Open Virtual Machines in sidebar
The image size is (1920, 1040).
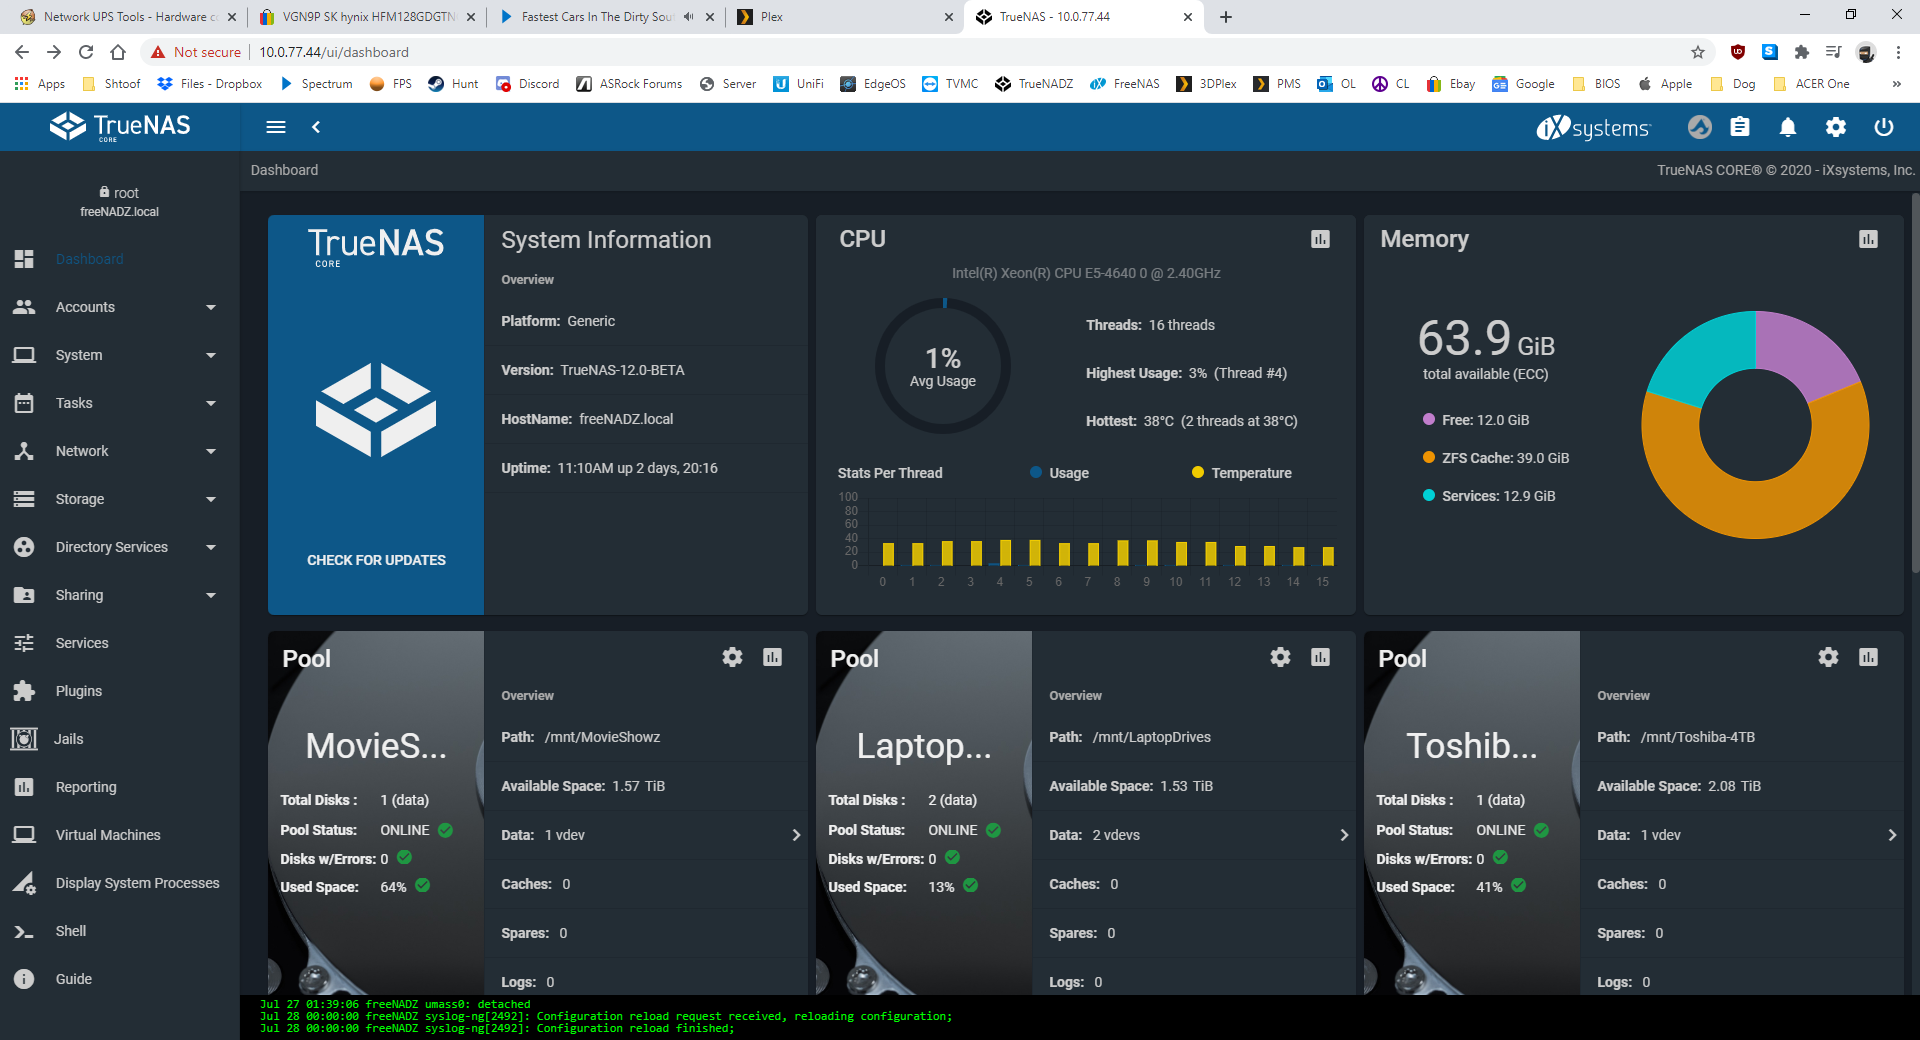click(x=120, y=835)
